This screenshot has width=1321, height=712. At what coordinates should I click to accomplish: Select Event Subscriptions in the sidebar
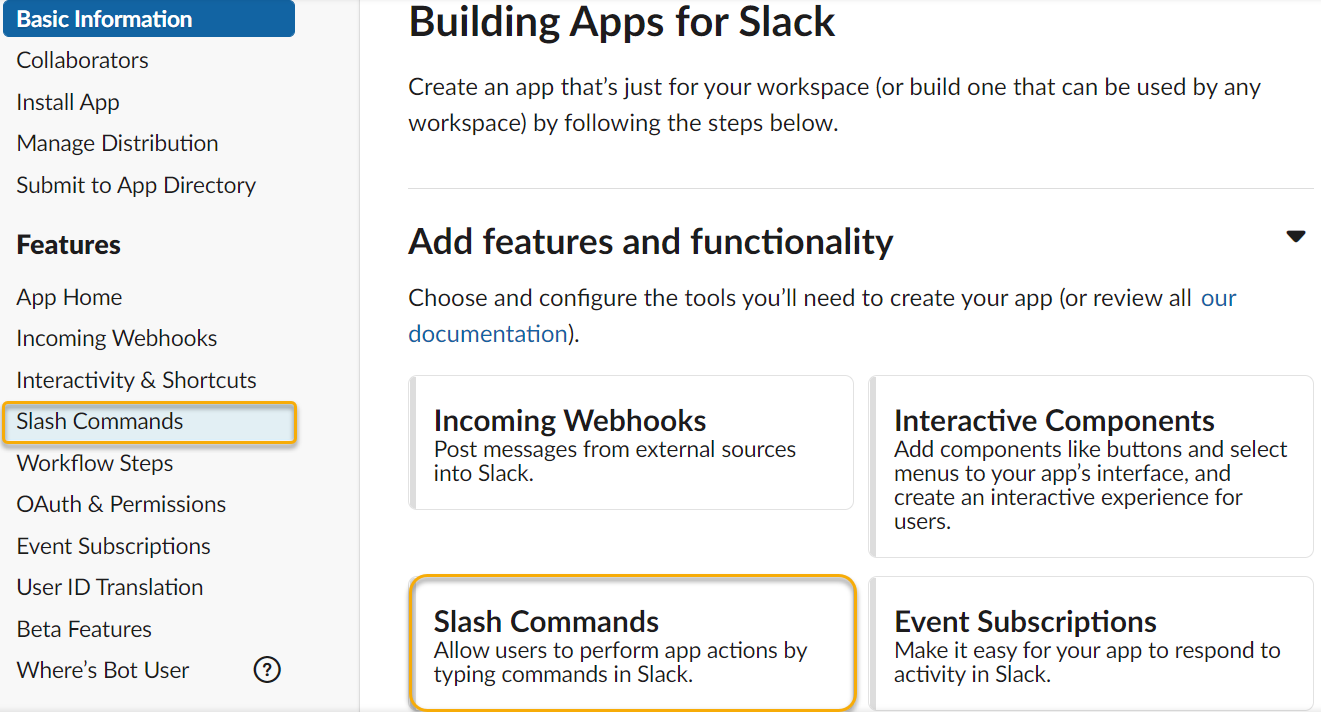[x=114, y=546]
